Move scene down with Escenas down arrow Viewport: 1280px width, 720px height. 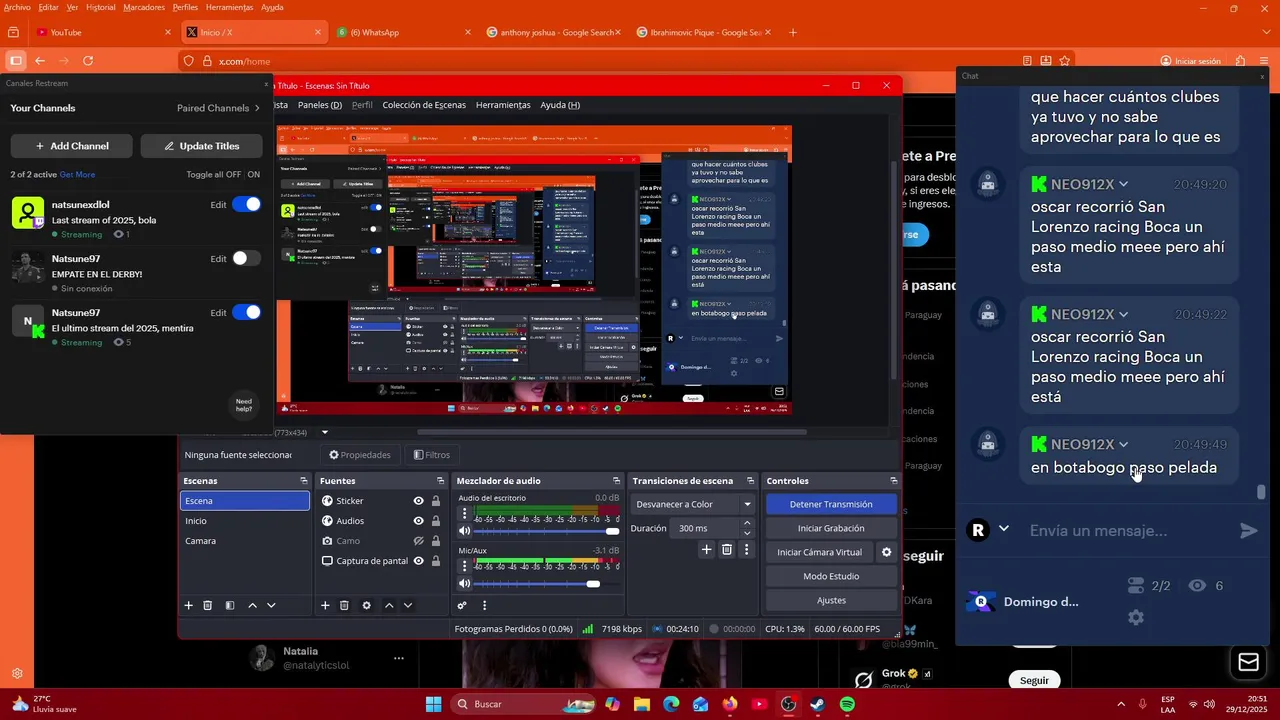tap(271, 605)
